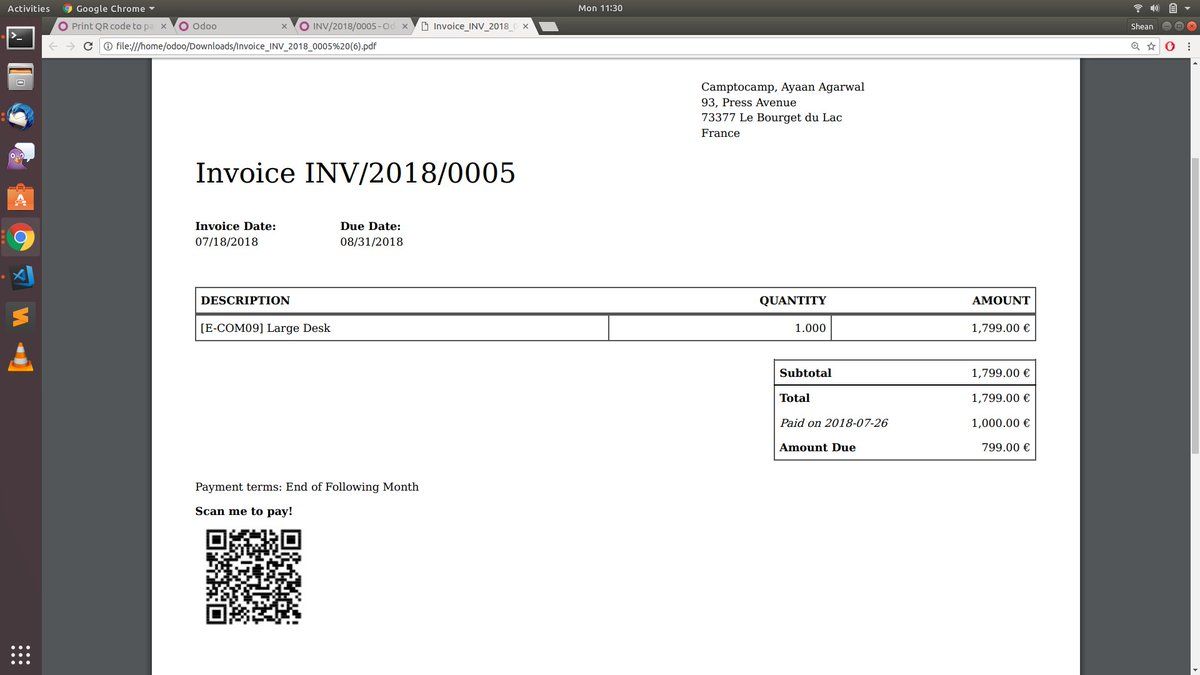Launch Terminal from the dock
Viewport: 1200px width, 675px height.
[x=21, y=38]
